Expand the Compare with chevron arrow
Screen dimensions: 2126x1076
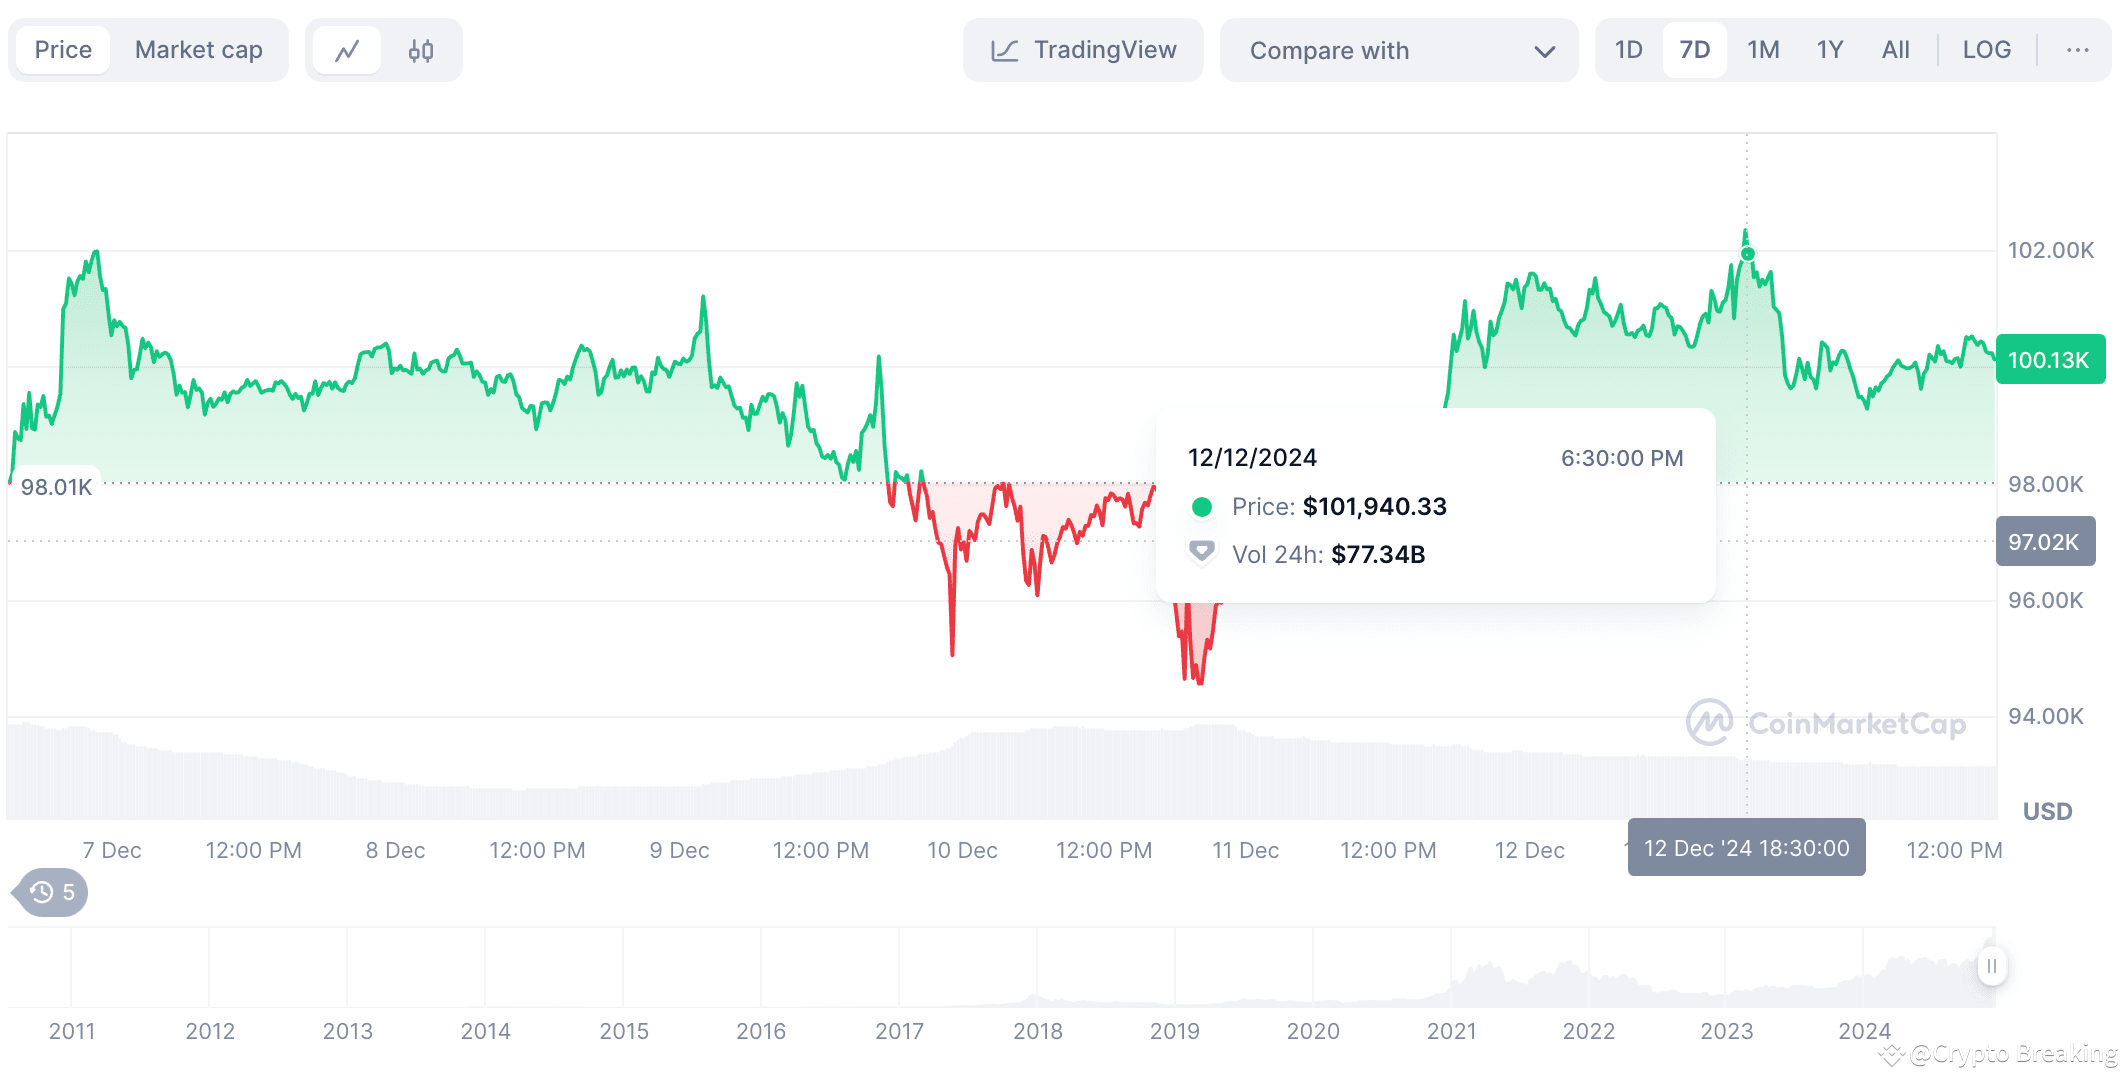(x=1544, y=52)
